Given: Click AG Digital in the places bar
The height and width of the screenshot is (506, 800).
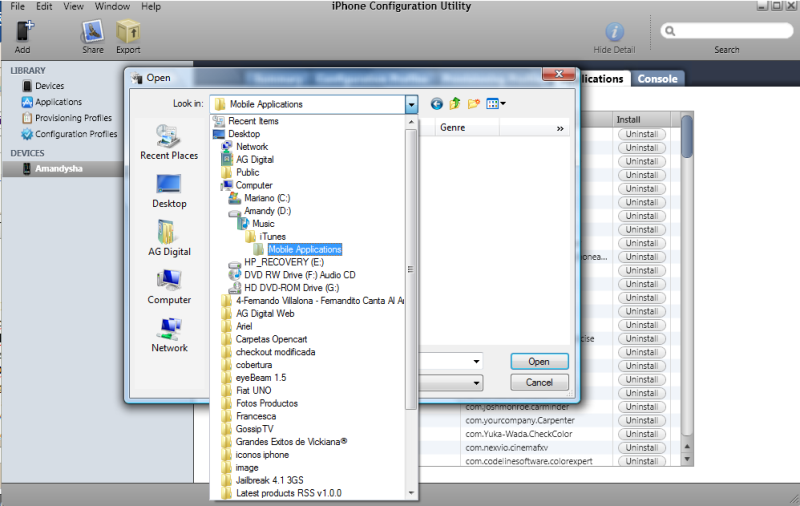Looking at the screenshot, I should click(x=169, y=238).
